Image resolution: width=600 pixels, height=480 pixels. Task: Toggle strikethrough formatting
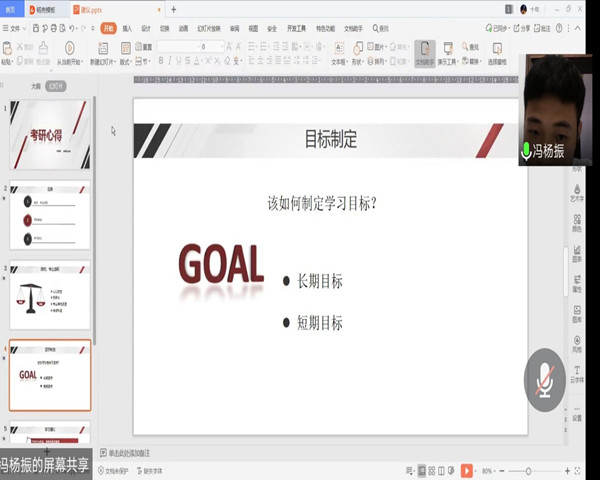[188, 60]
